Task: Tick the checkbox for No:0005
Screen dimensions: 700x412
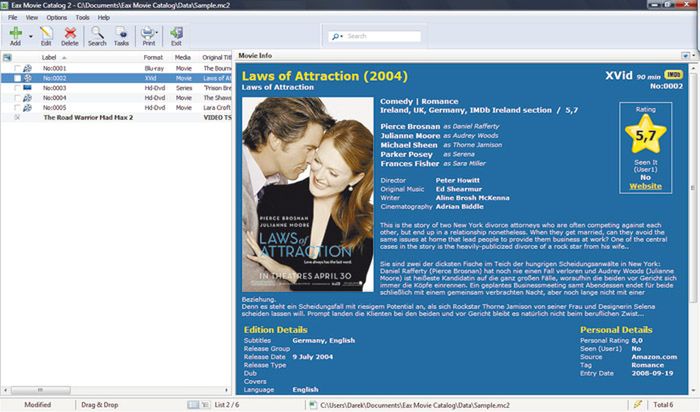Action: [x=17, y=108]
